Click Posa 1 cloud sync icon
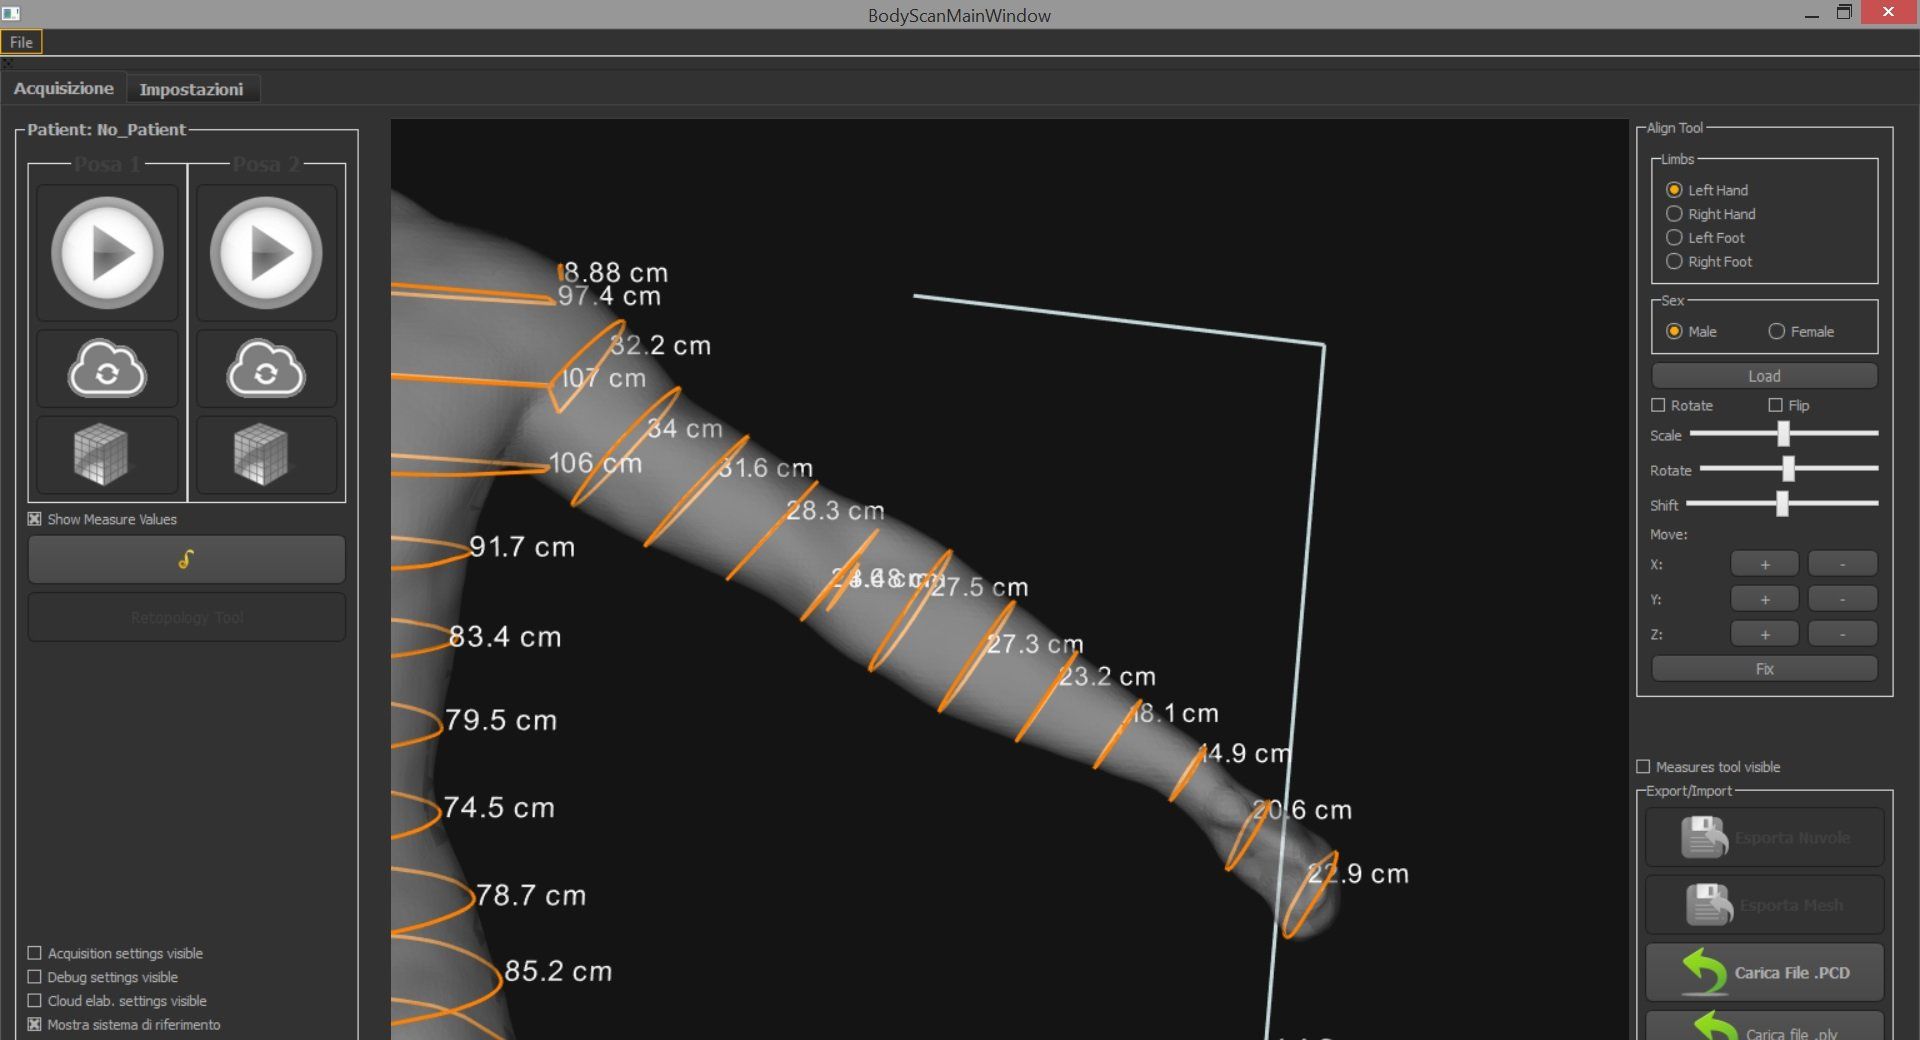 pos(107,369)
